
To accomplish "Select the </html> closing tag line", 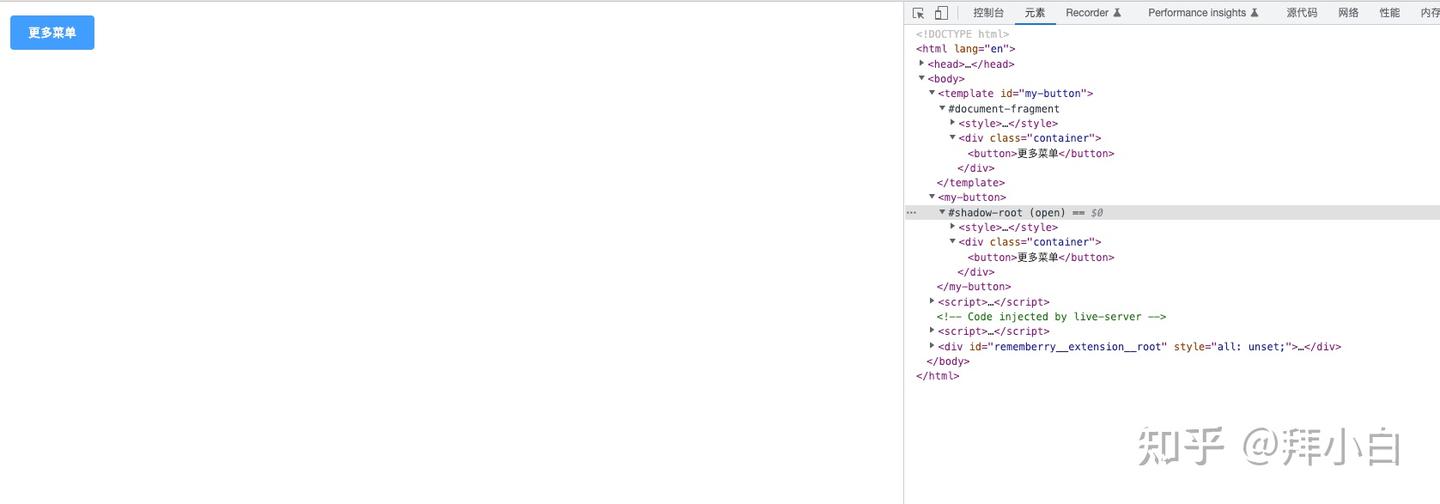I will (x=938, y=376).
